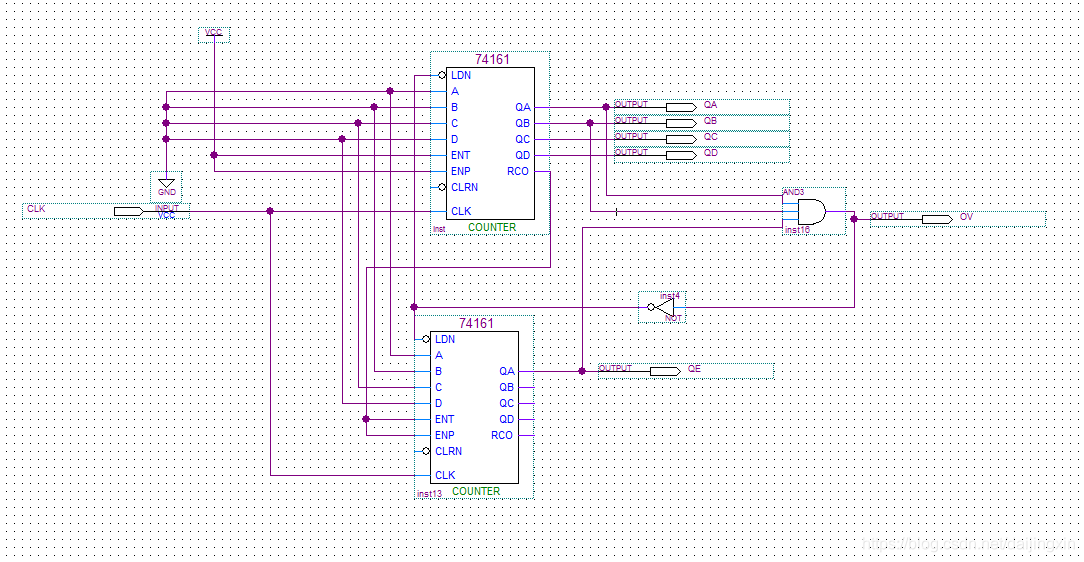Click the 74161 title of the inst13 counter
1084x562 pixels.
(x=476, y=324)
